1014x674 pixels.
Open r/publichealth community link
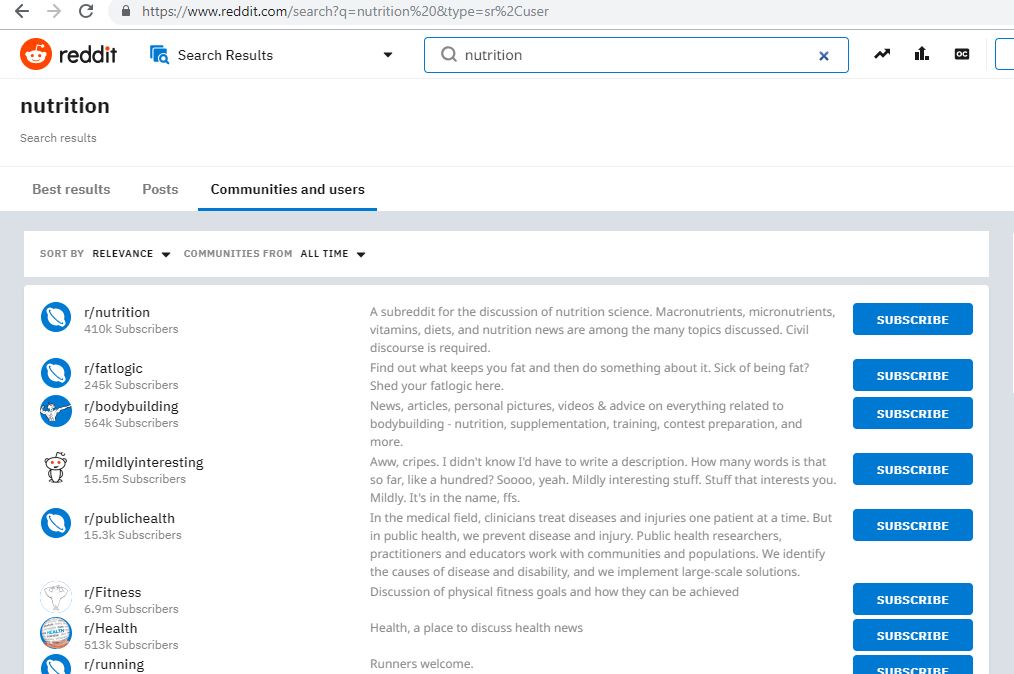pyautogui.click(x=129, y=519)
